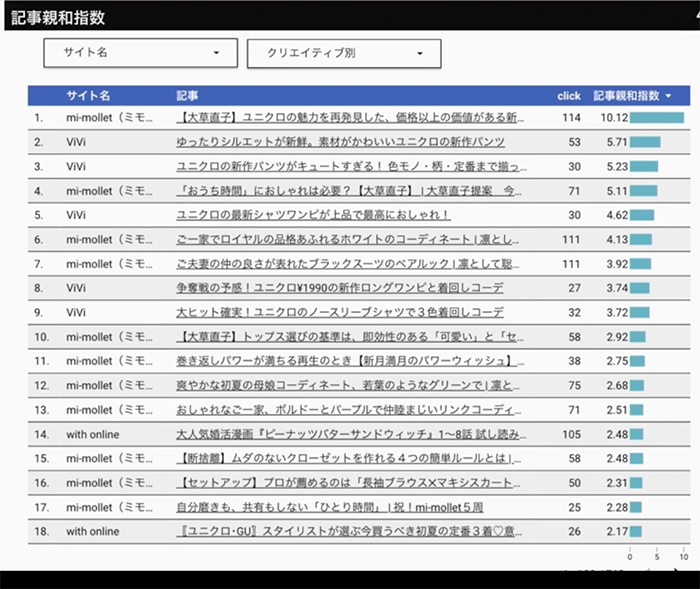Select click value 27 in row 8

(x=575, y=288)
